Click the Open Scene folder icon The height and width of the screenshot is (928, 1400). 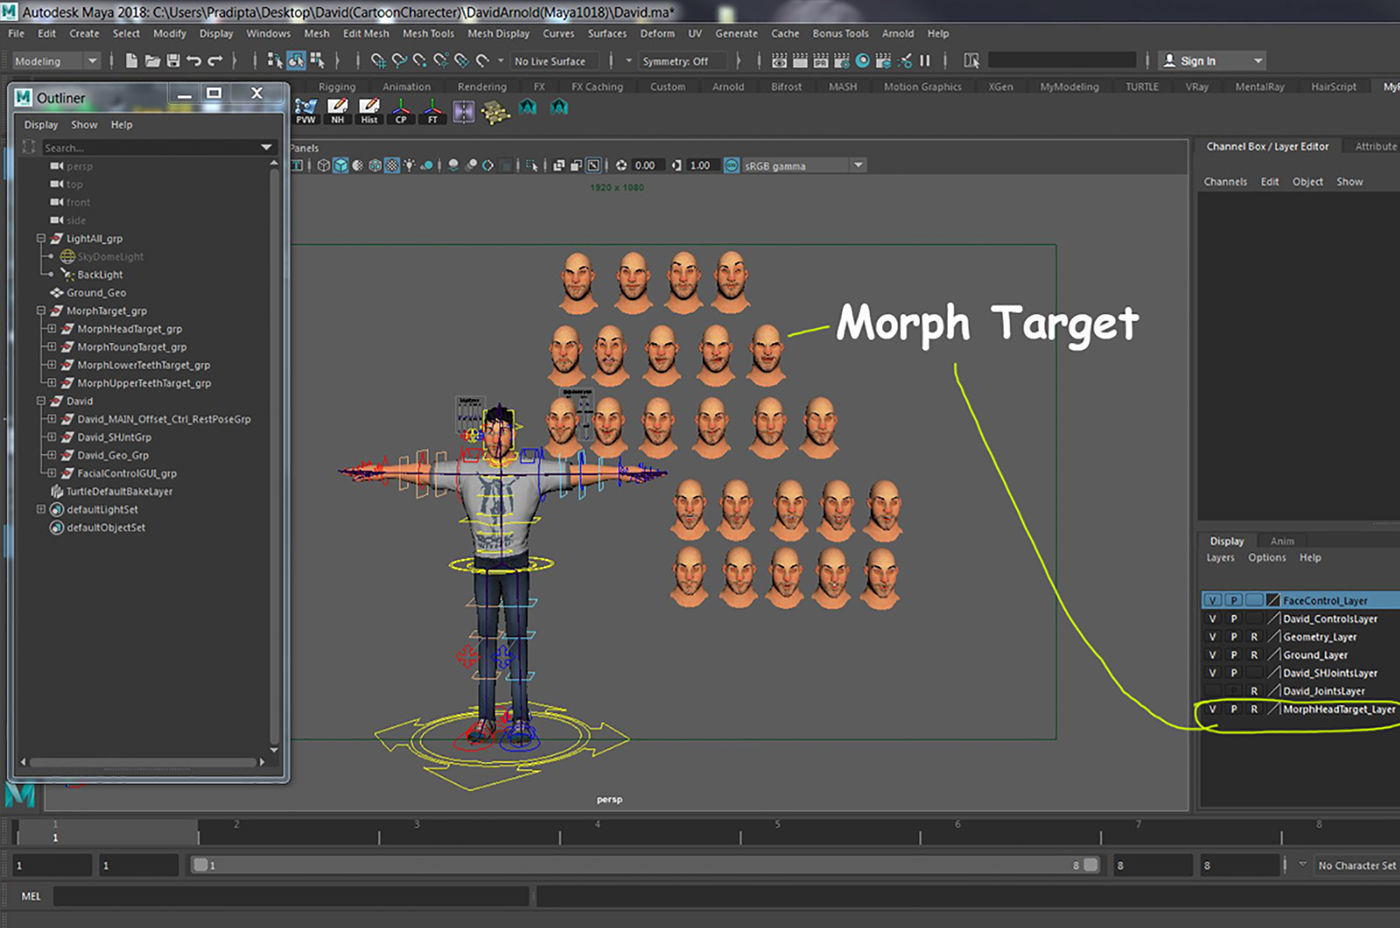pos(152,61)
